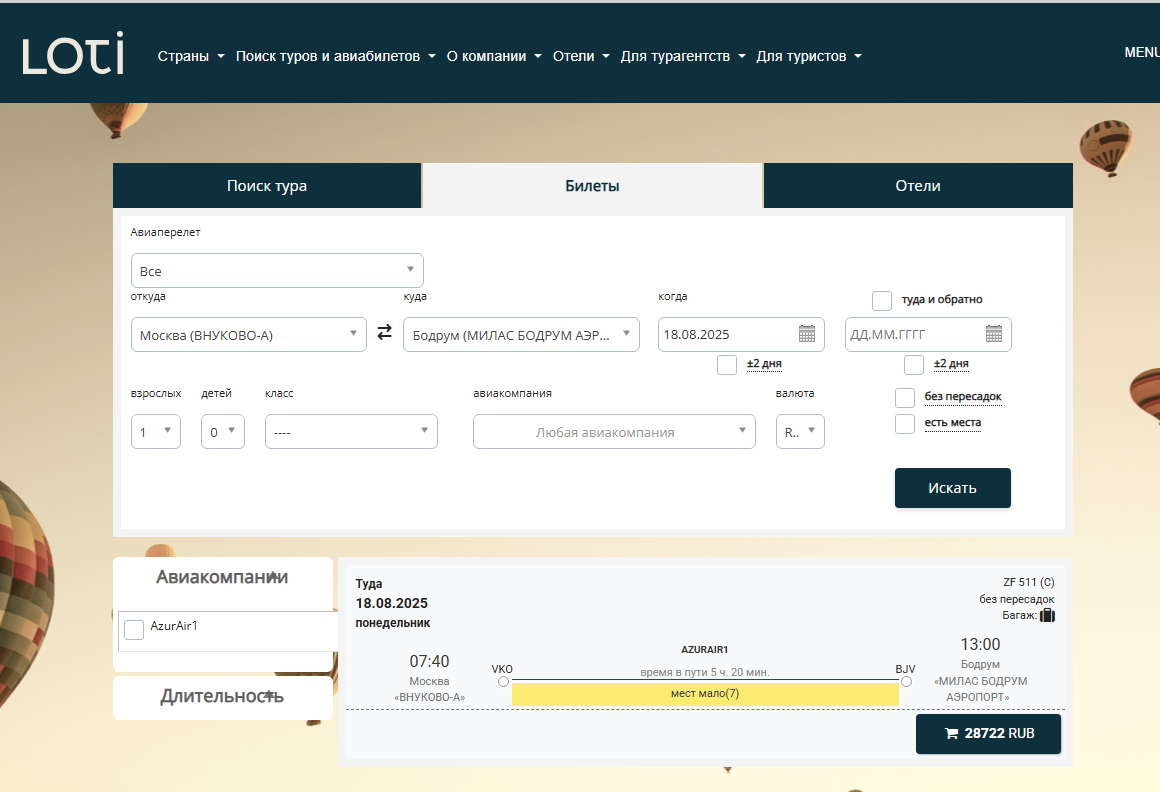This screenshot has height=792, width=1160.
Task: Click the departure time 07:40
Action: pos(430,661)
